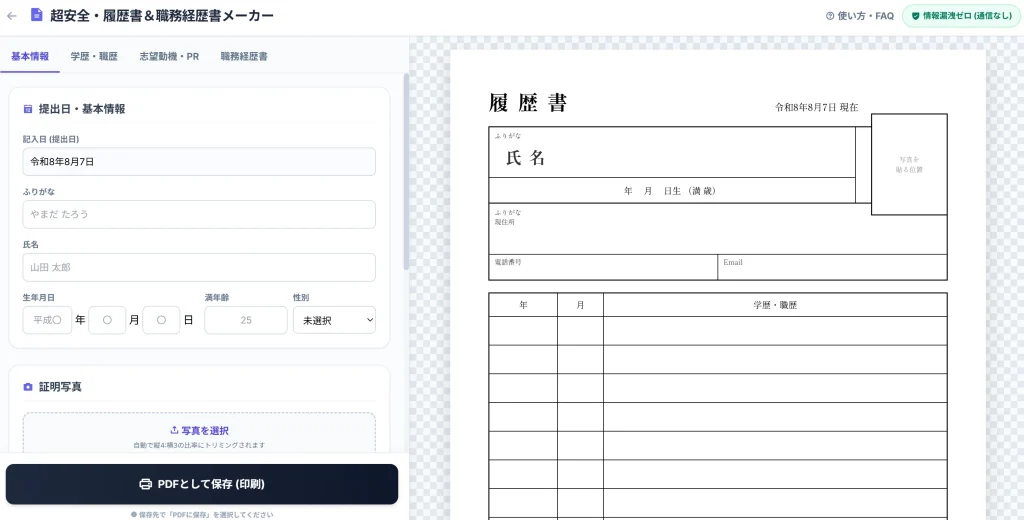Screen dimensions: 1024x520
Task: Click the 証明写真 section heading
Action: (60, 387)
